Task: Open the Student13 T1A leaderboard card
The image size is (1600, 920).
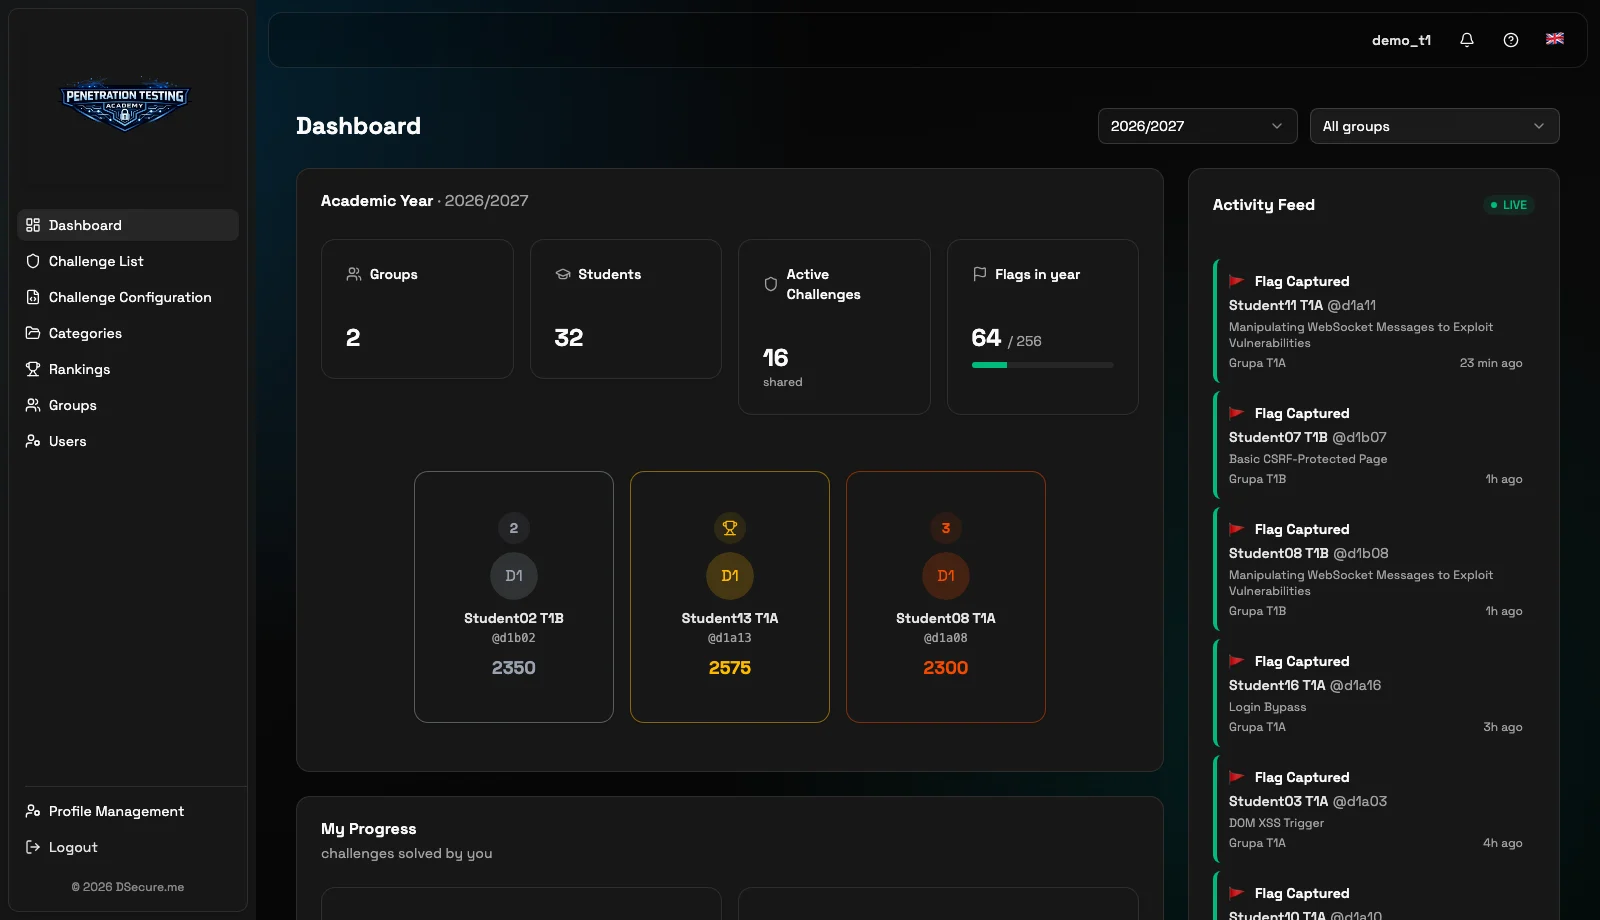Action: click(x=730, y=597)
